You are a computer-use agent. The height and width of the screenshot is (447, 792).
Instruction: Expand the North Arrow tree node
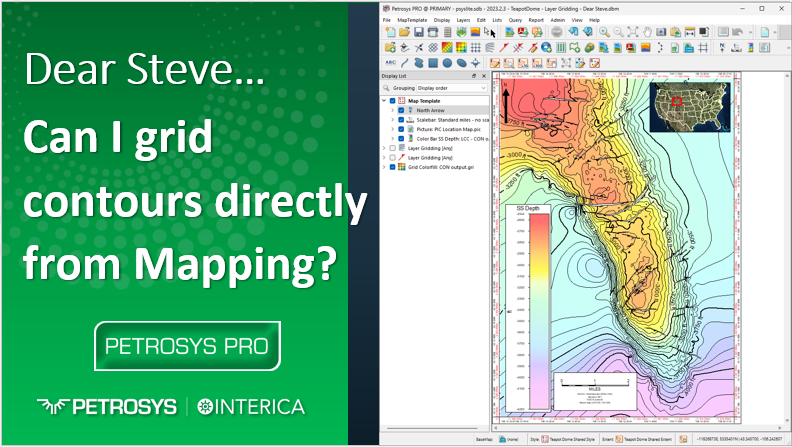click(393, 110)
